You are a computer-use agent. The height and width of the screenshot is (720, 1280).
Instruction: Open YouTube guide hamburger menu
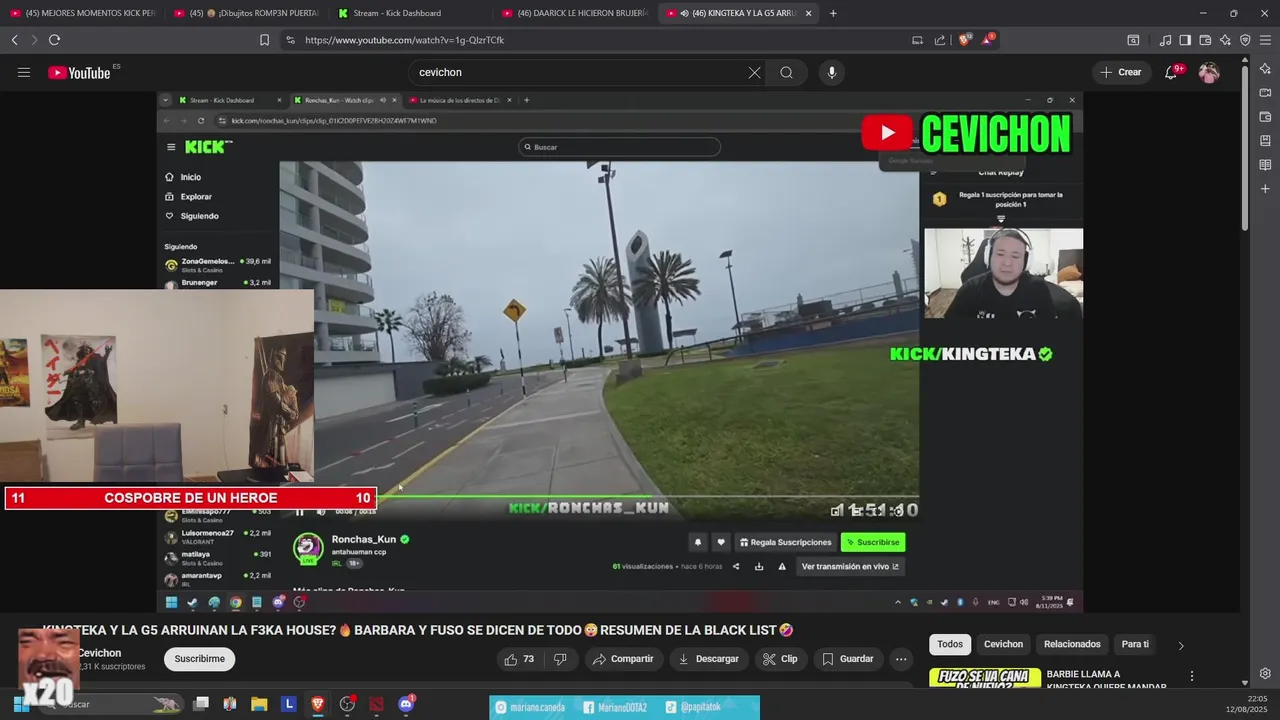[x=24, y=72]
